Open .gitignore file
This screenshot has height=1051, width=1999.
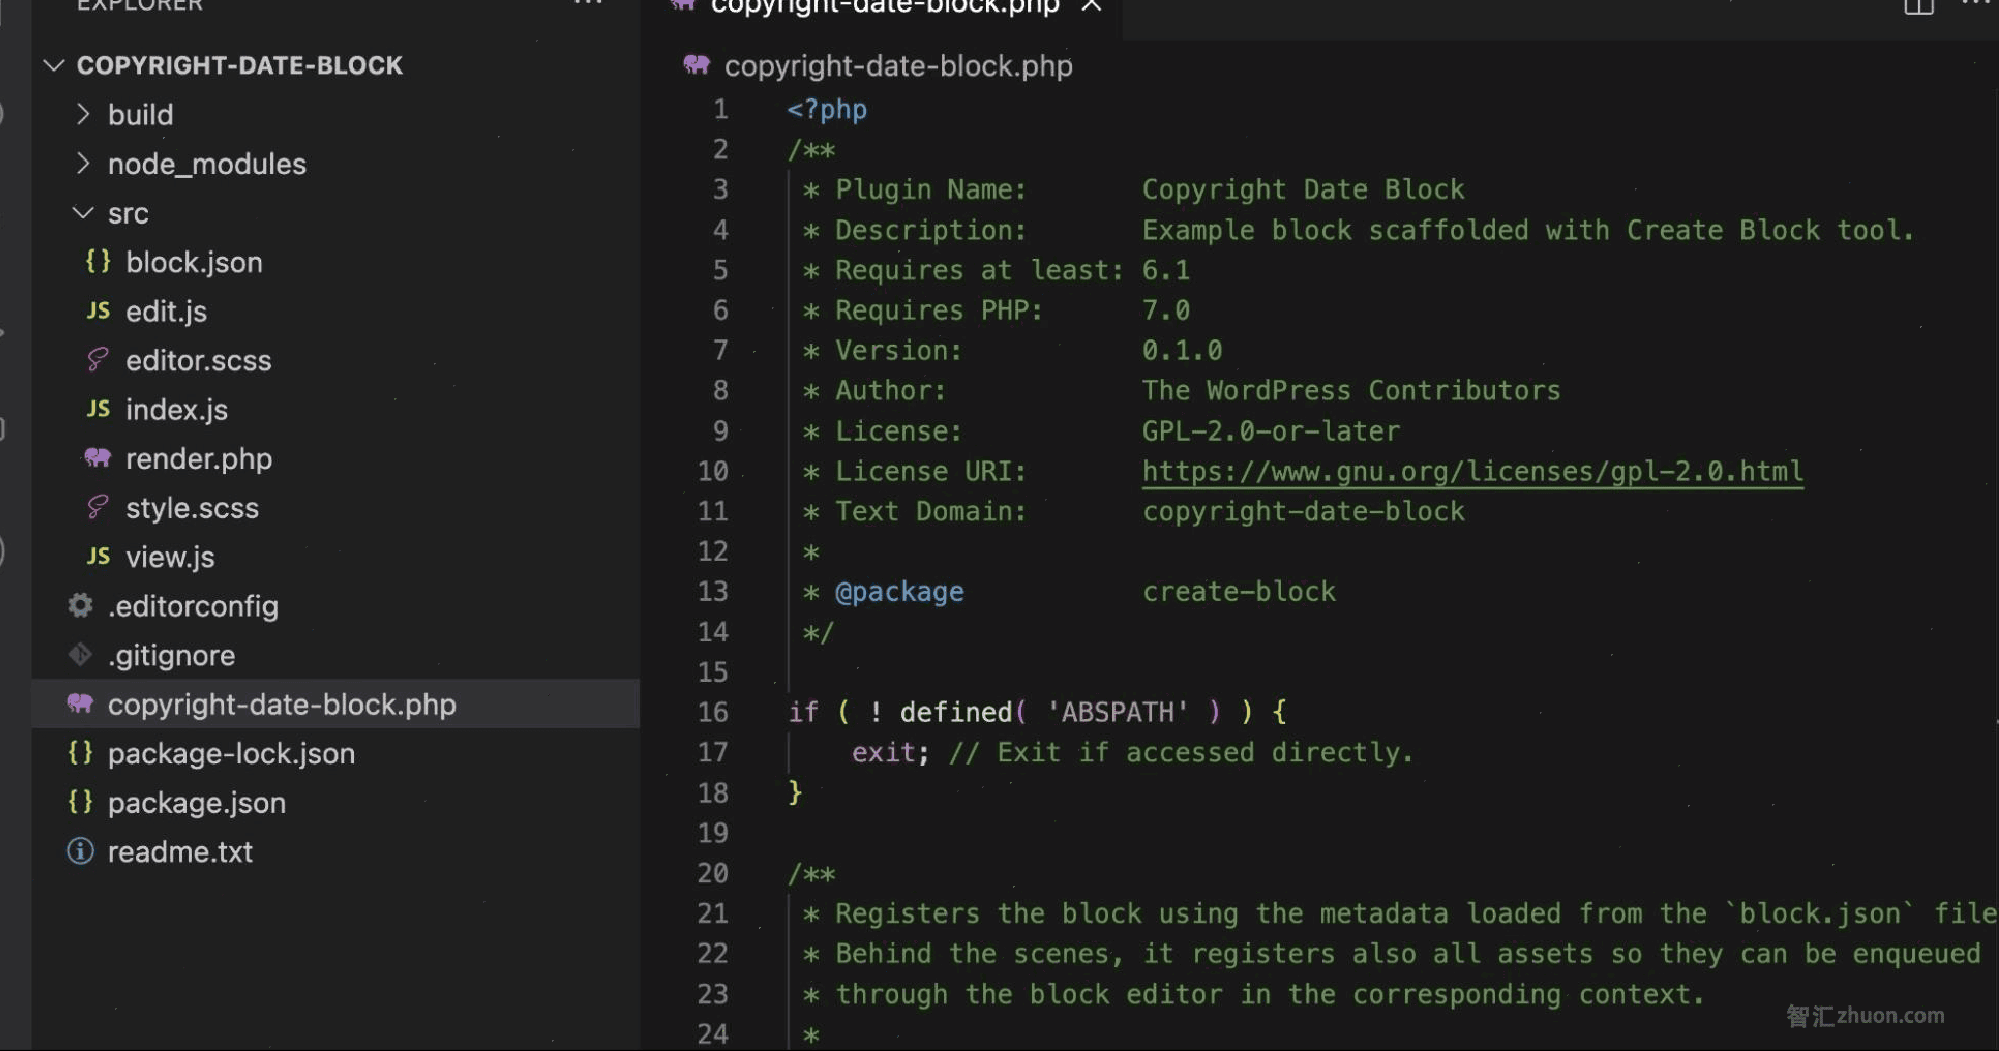(x=171, y=655)
